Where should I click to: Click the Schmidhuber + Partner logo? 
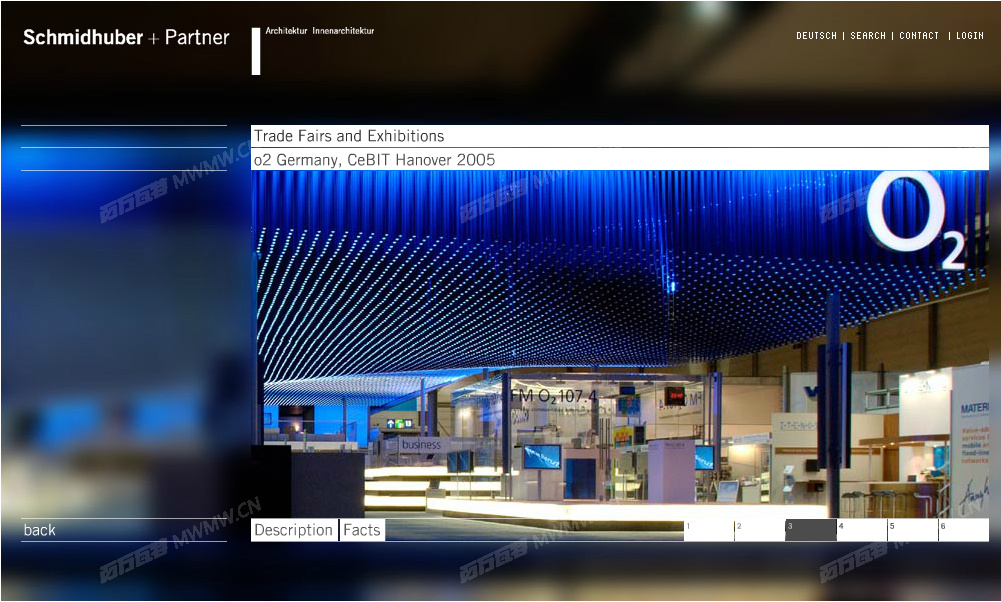(126, 38)
